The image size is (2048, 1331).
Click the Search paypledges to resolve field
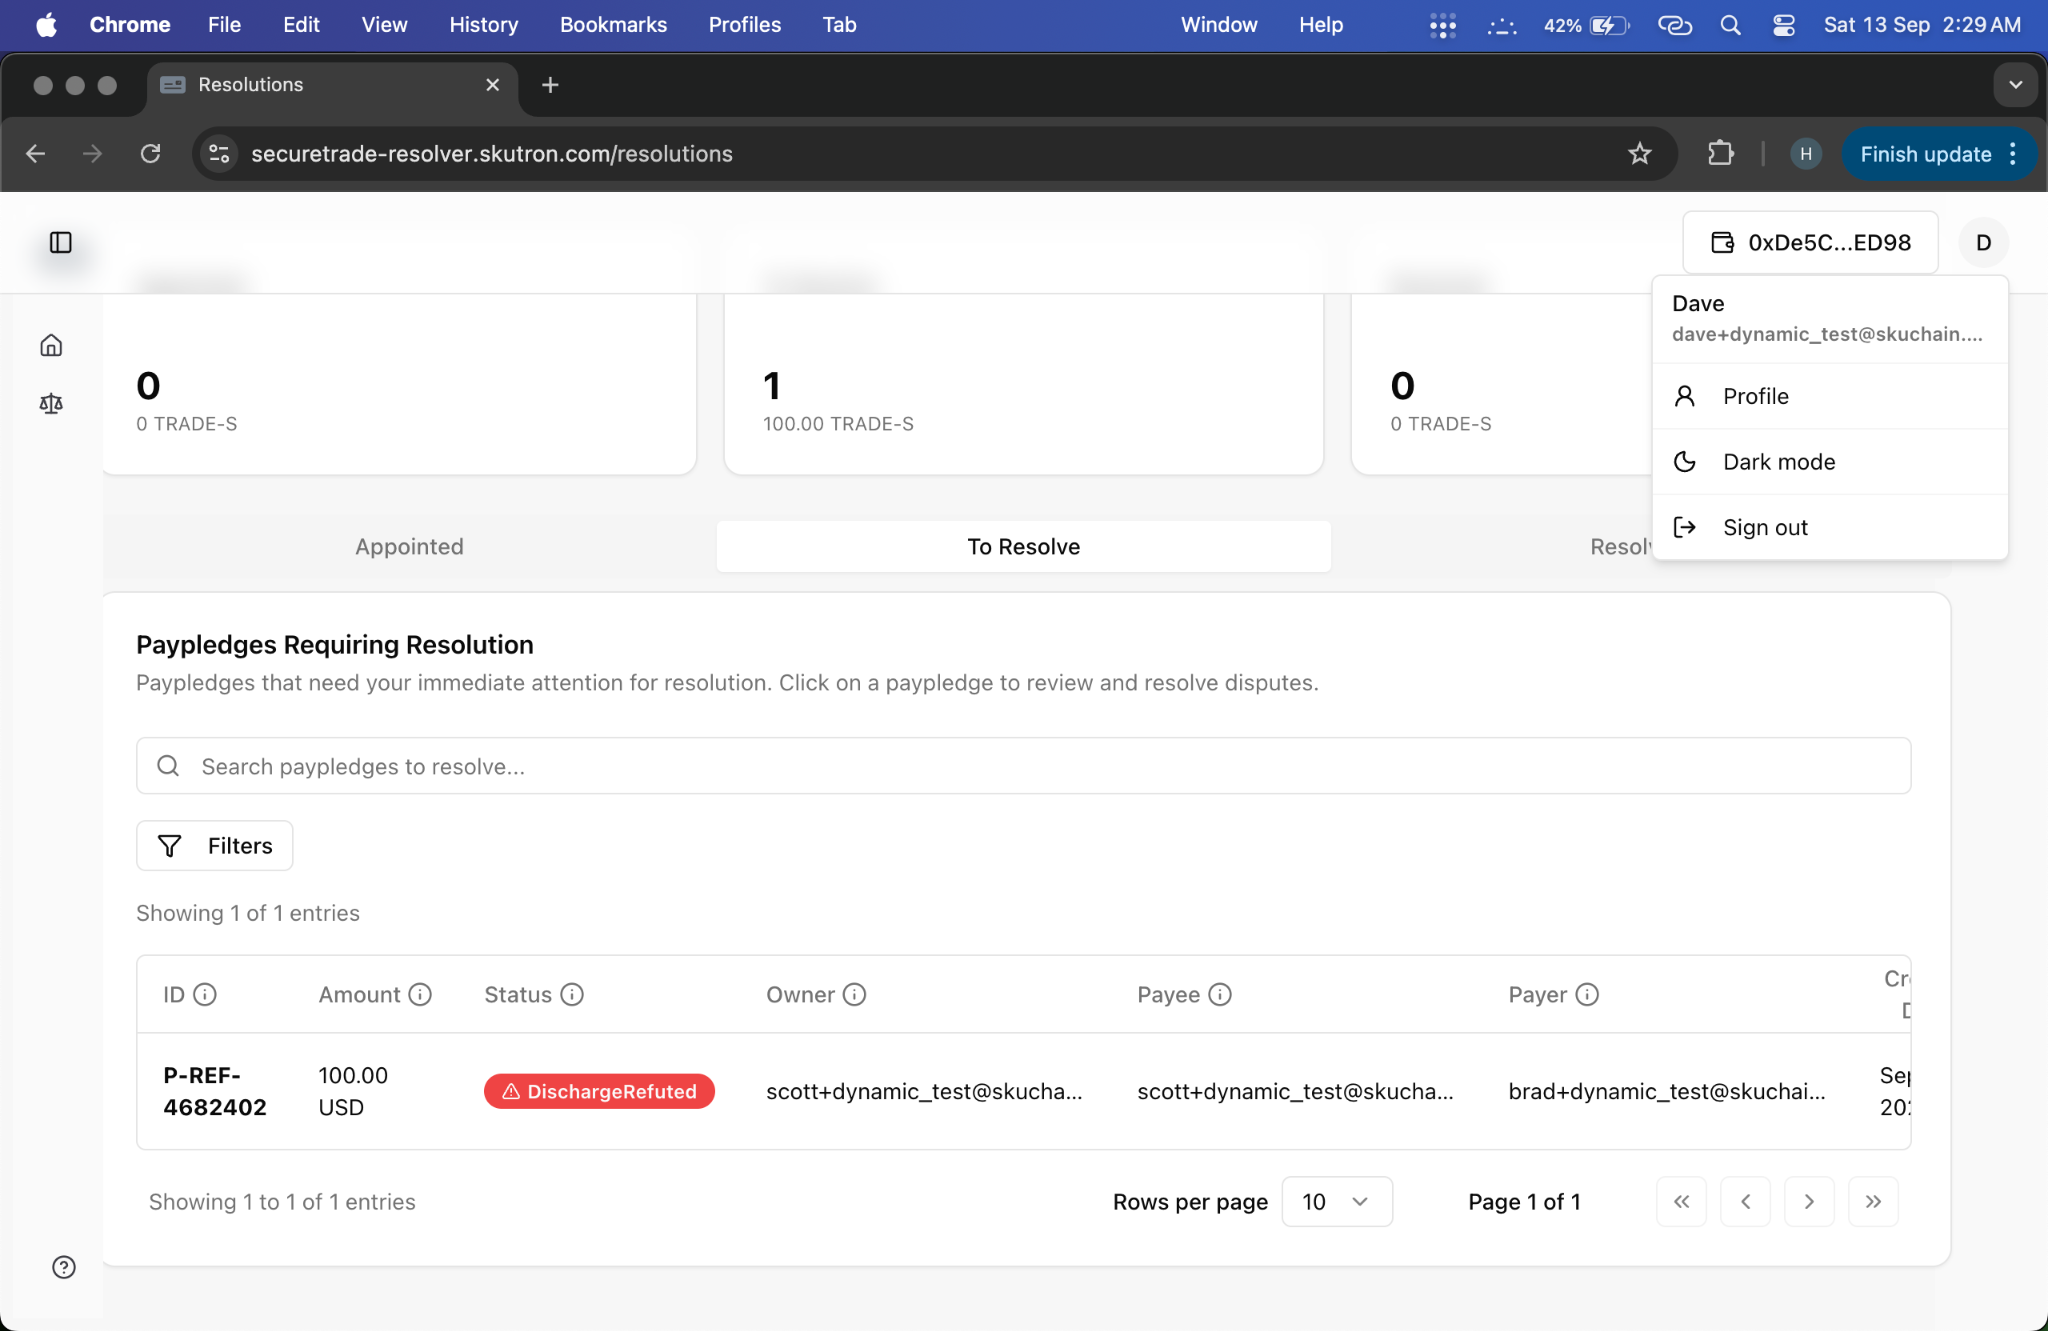coord(1023,766)
